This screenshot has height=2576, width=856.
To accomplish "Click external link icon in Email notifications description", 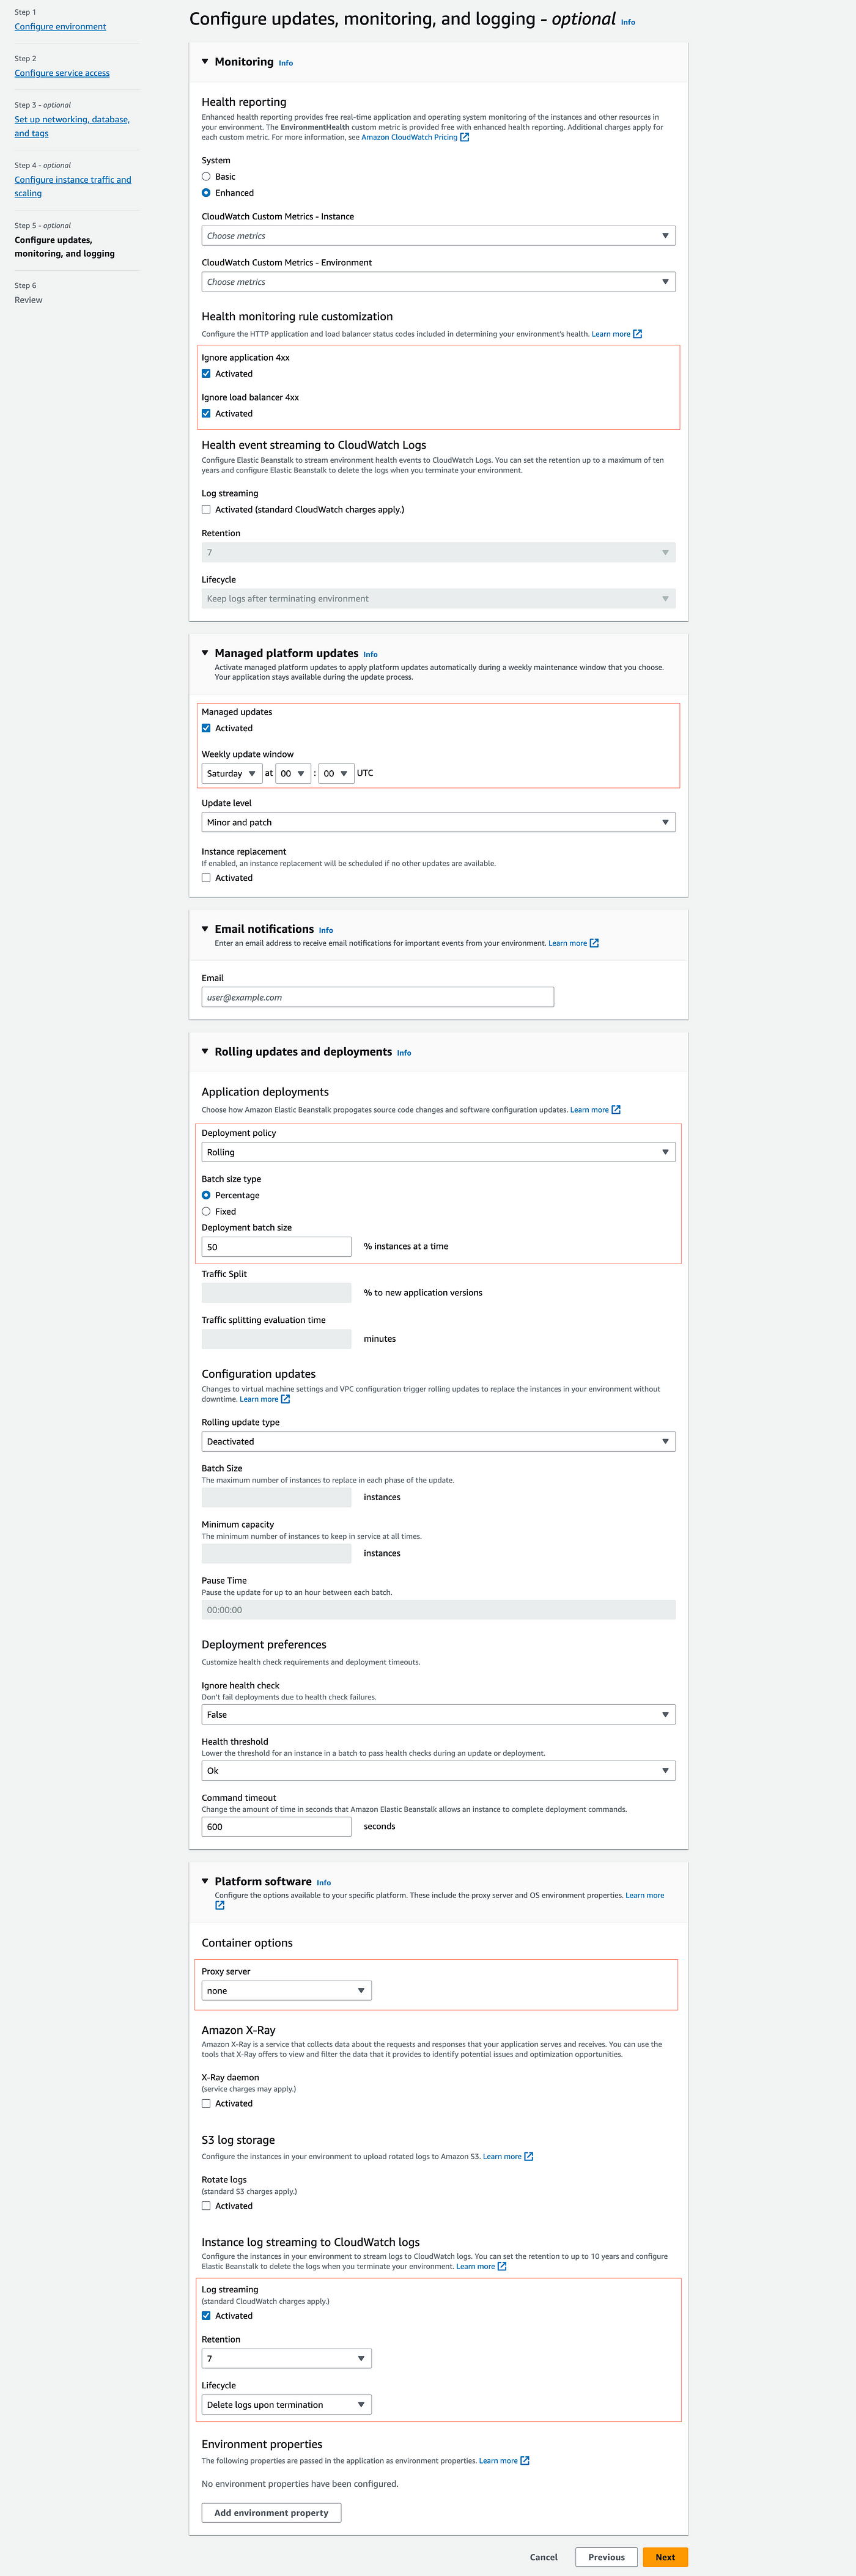I will click(x=594, y=943).
